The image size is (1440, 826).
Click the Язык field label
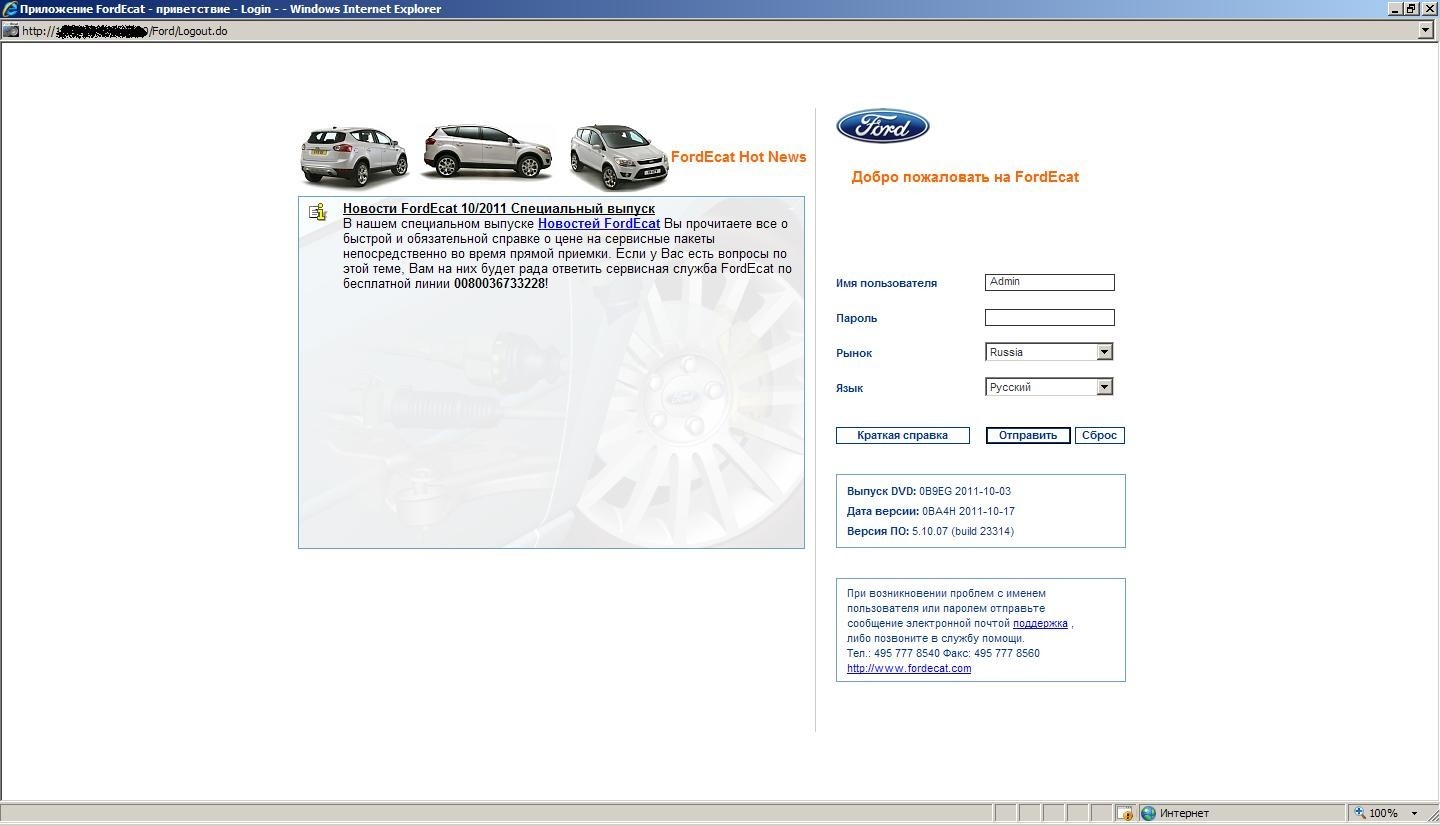pyautogui.click(x=849, y=388)
